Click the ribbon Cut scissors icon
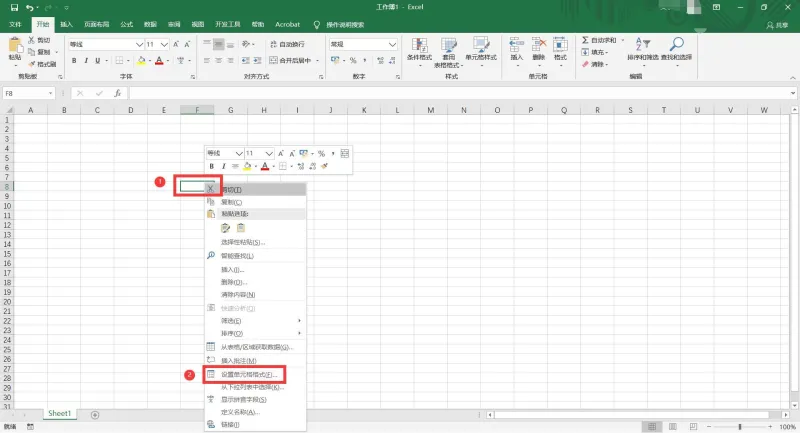This screenshot has width=800, height=433. point(32,40)
